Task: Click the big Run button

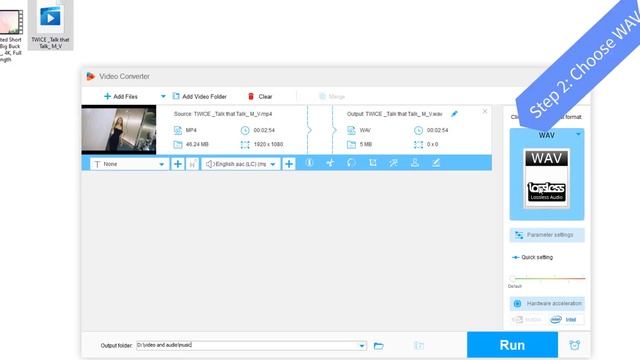Action: click(512, 345)
